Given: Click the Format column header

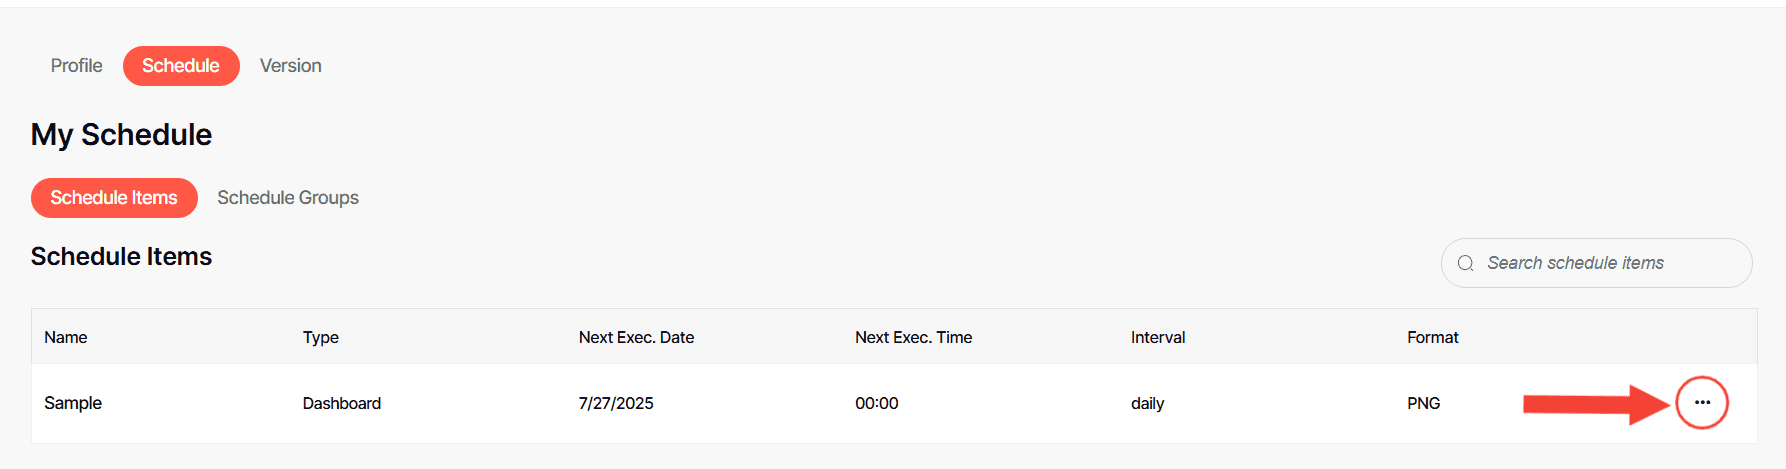Looking at the screenshot, I should (x=1432, y=337).
